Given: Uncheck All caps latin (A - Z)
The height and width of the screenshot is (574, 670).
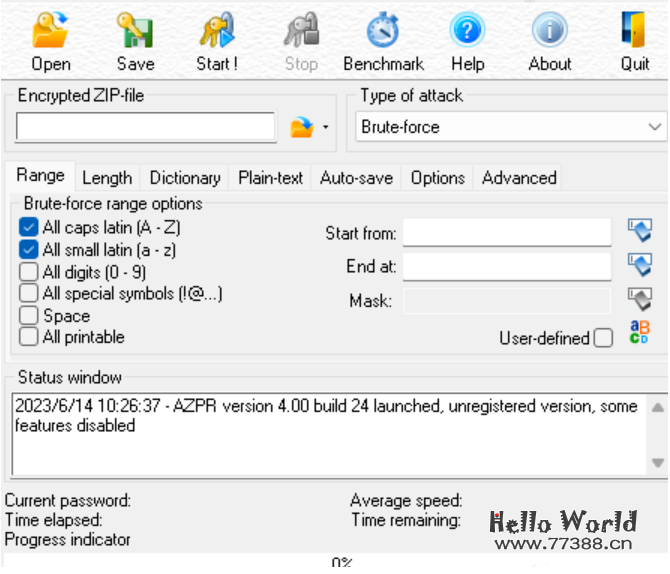Looking at the screenshot, I should click(29, 228).
